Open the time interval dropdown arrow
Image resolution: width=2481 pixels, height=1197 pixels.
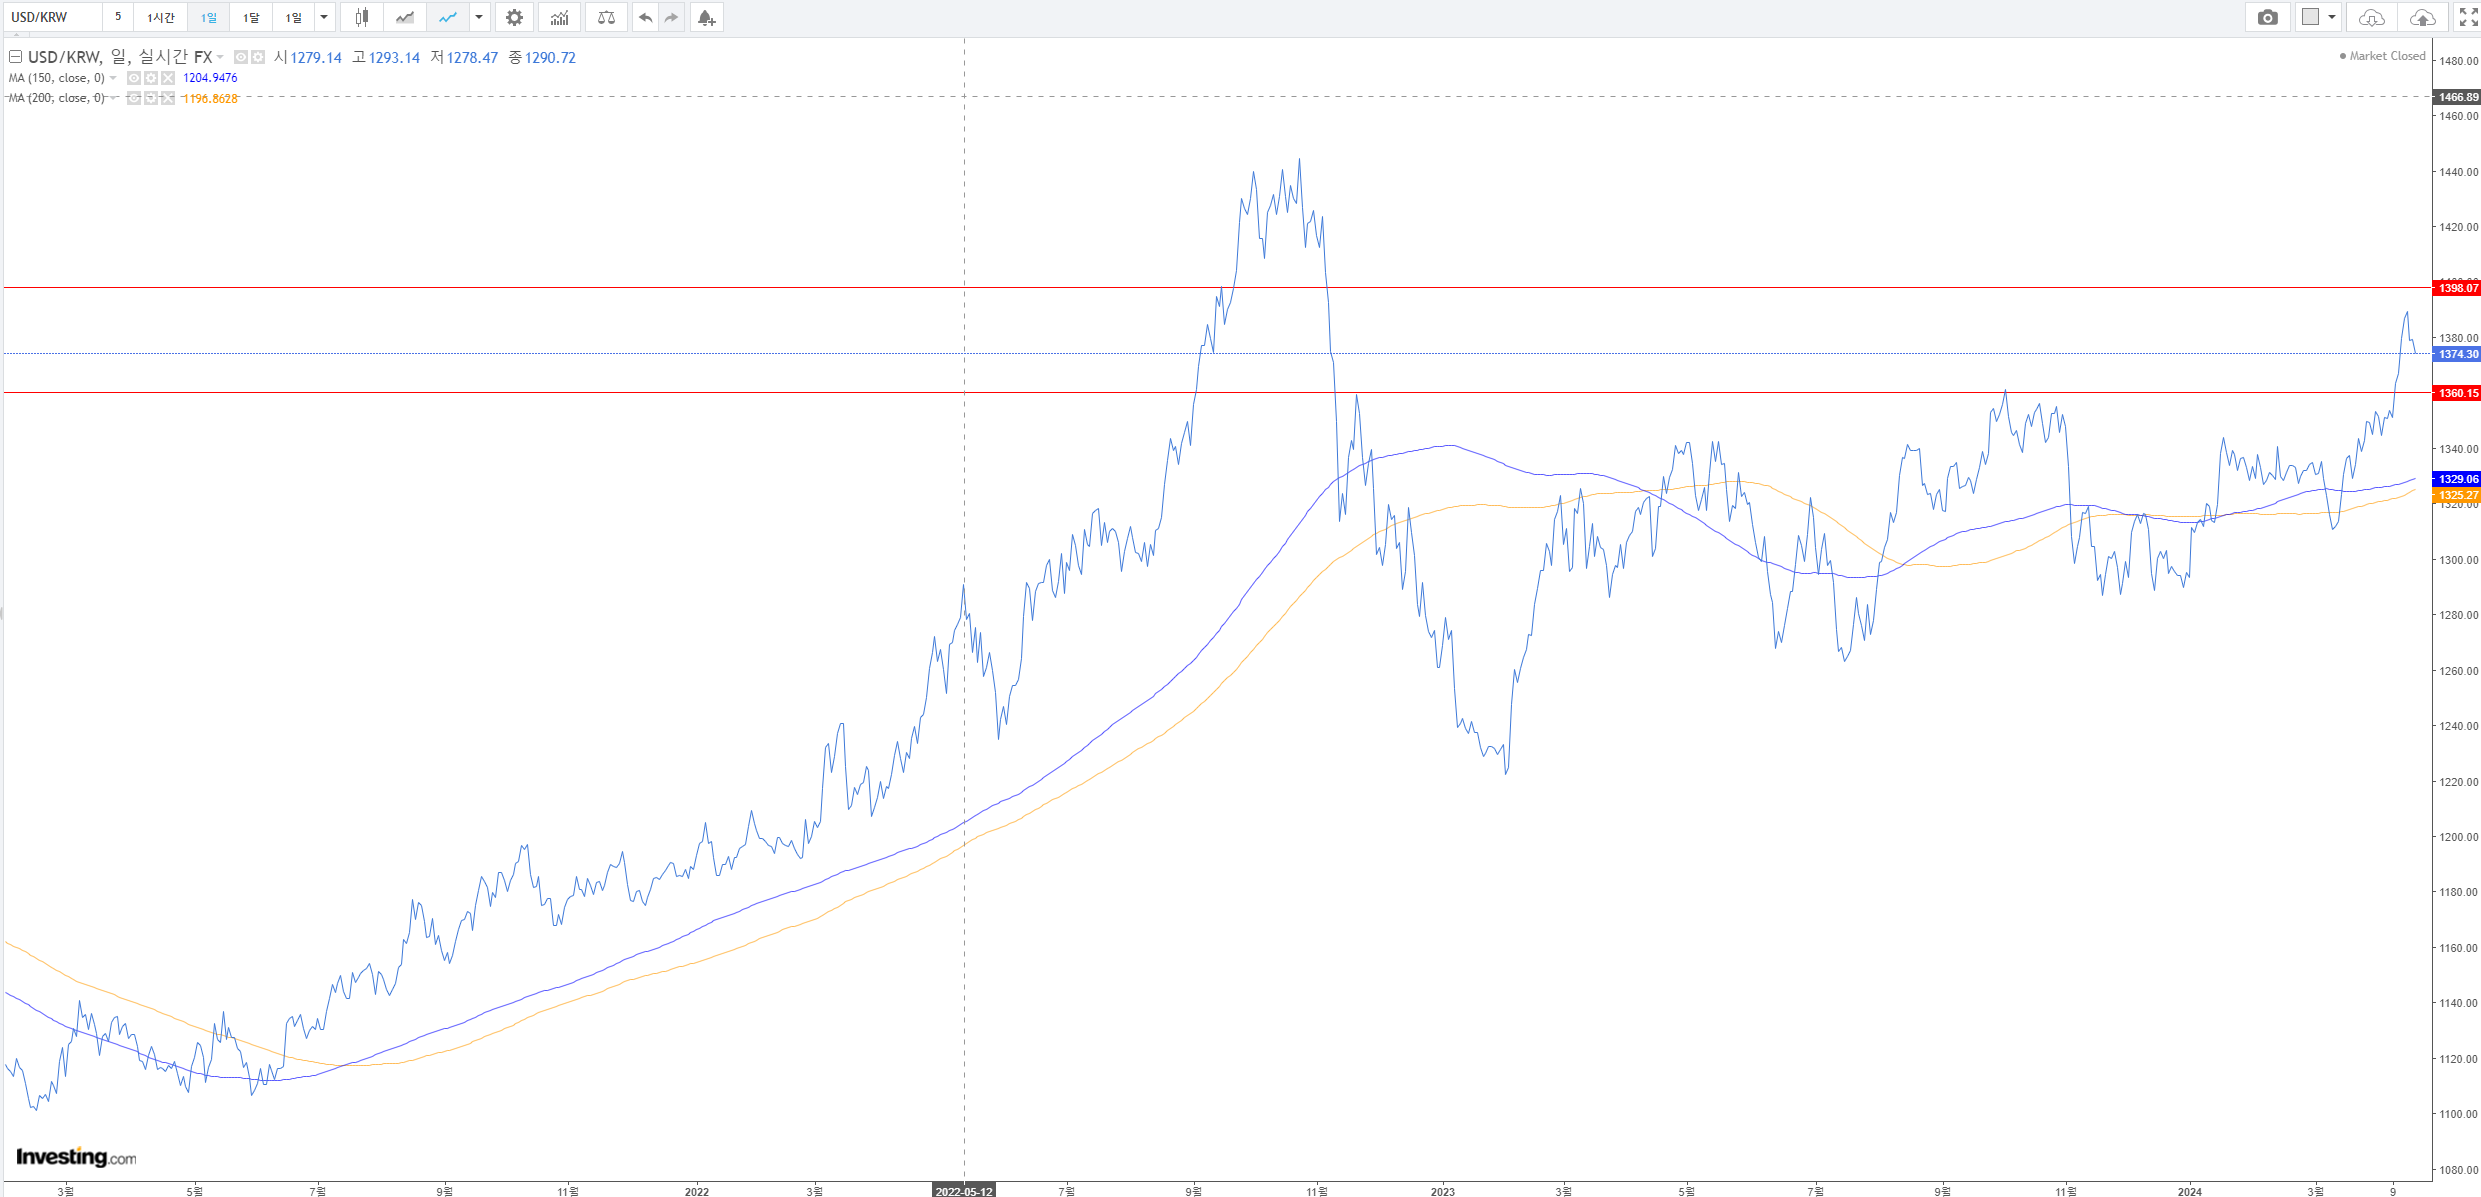[324, 17]
